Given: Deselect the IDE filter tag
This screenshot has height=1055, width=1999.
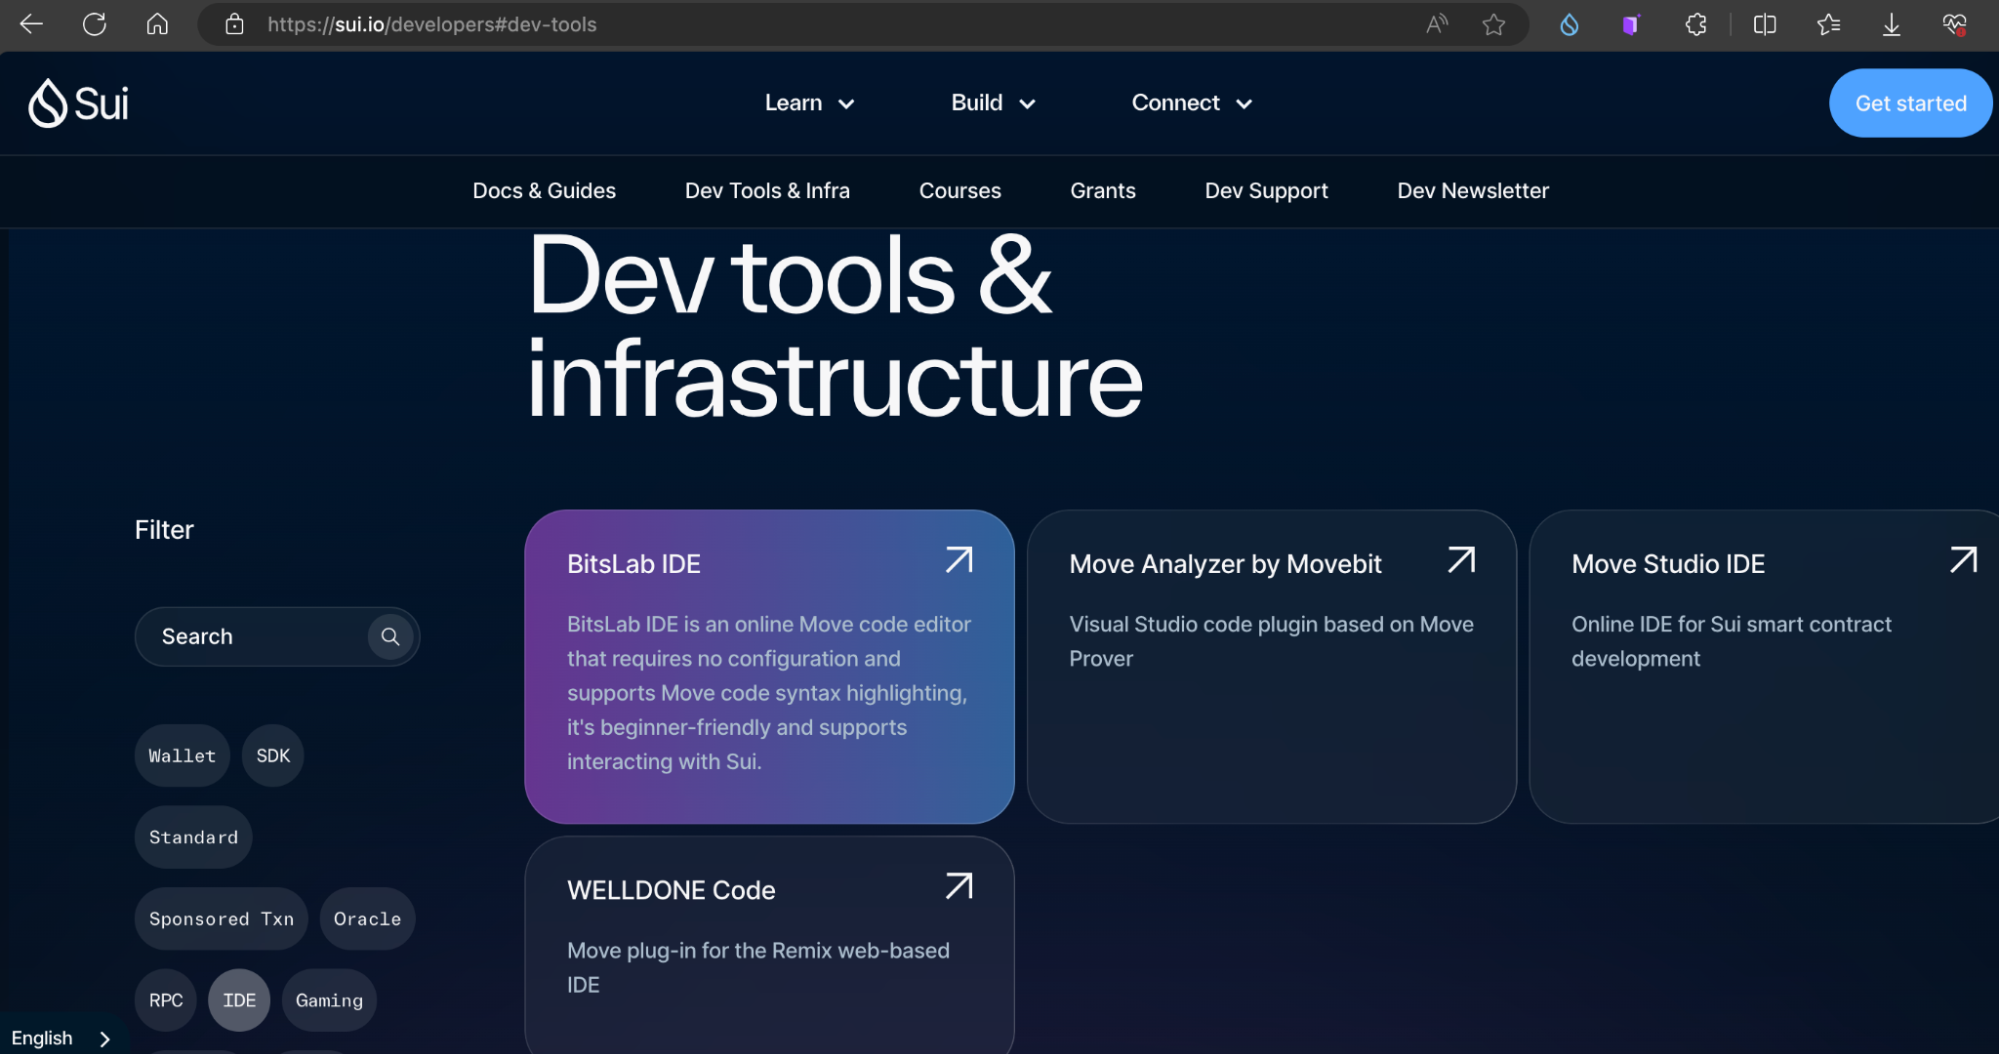Looking at the screenshot, I should (239, 1000).
